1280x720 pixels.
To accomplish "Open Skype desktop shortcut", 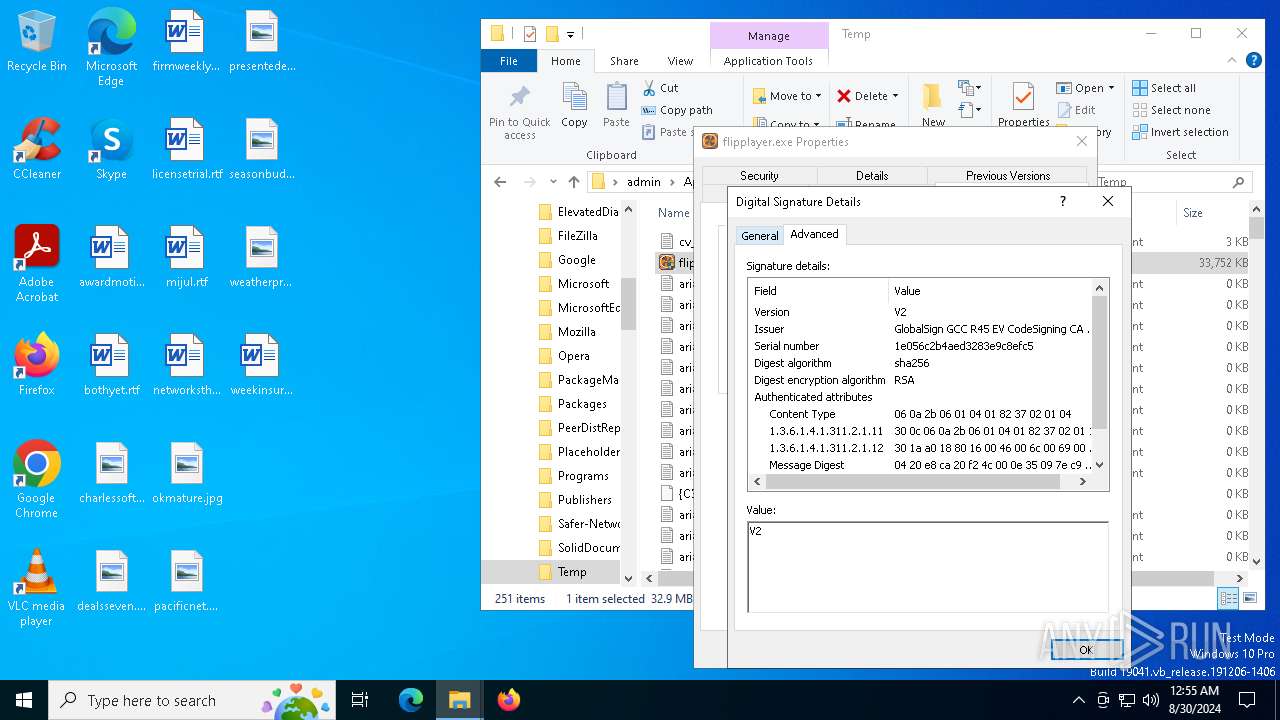I will tap(111, 149).
